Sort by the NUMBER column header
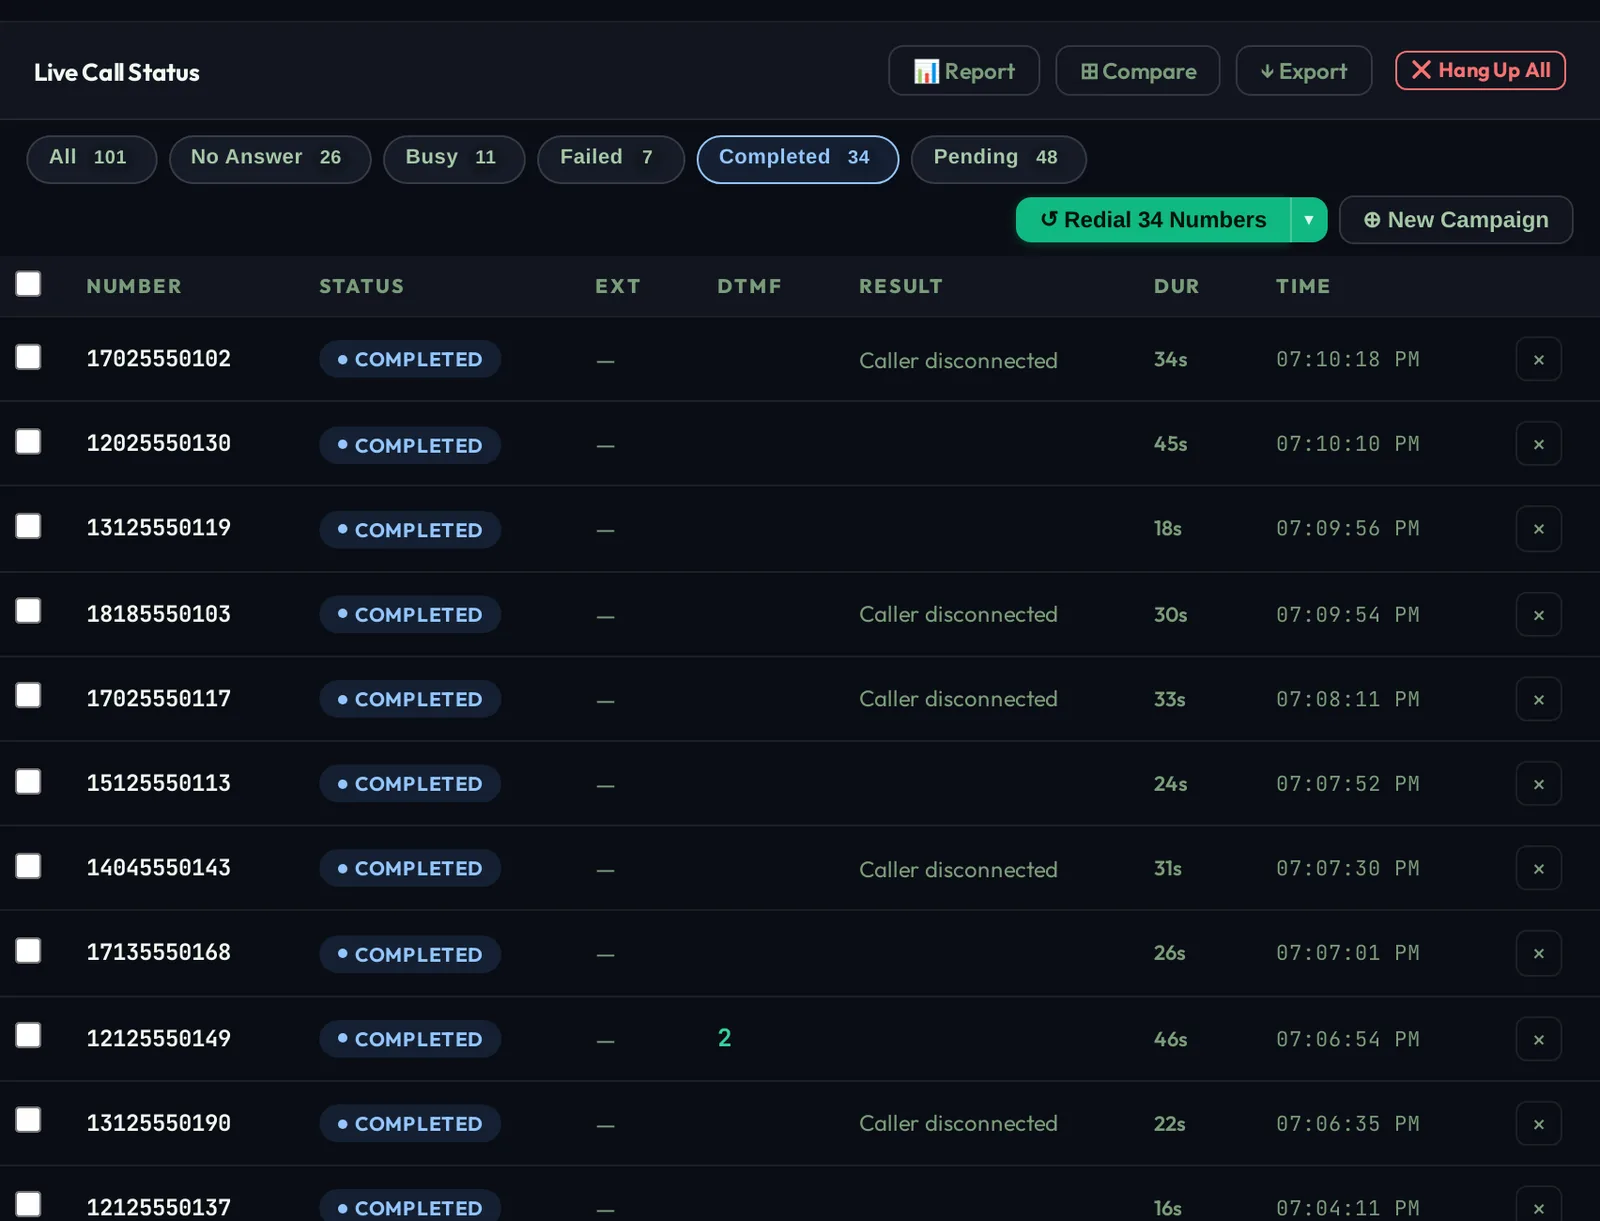This screenshot has height=1221, width=1600. click(x=134, y=287)
